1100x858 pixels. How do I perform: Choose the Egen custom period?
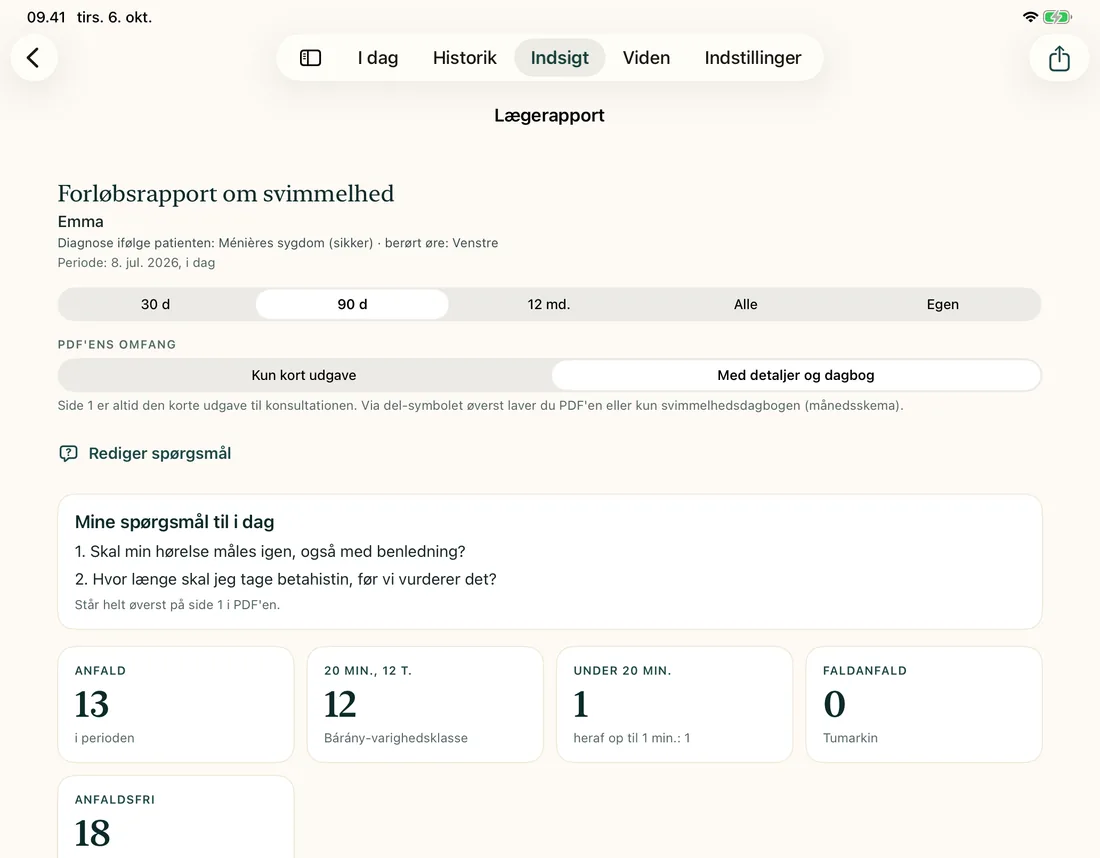(x=942, y=304)
